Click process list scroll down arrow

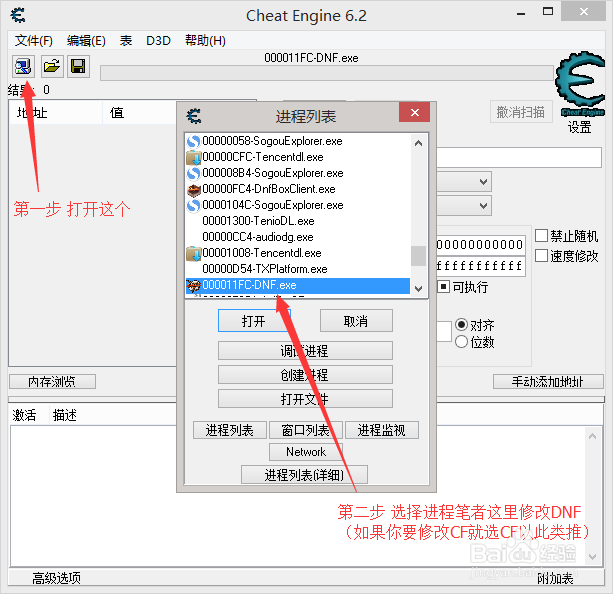418,289
